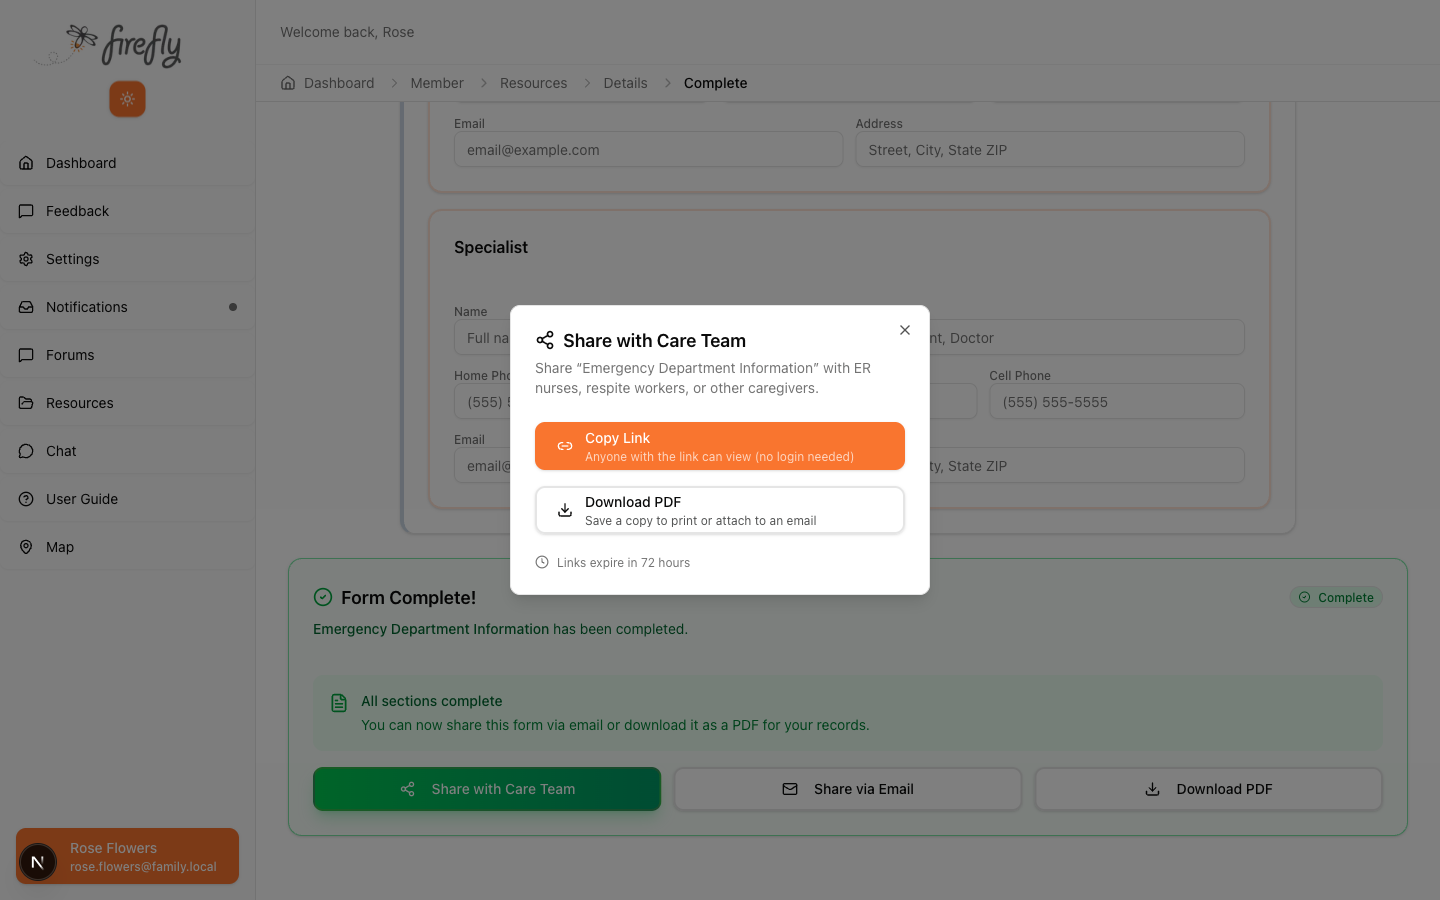Copy Link to share the form
The image size is (1440, 900).
coord(719,445)
